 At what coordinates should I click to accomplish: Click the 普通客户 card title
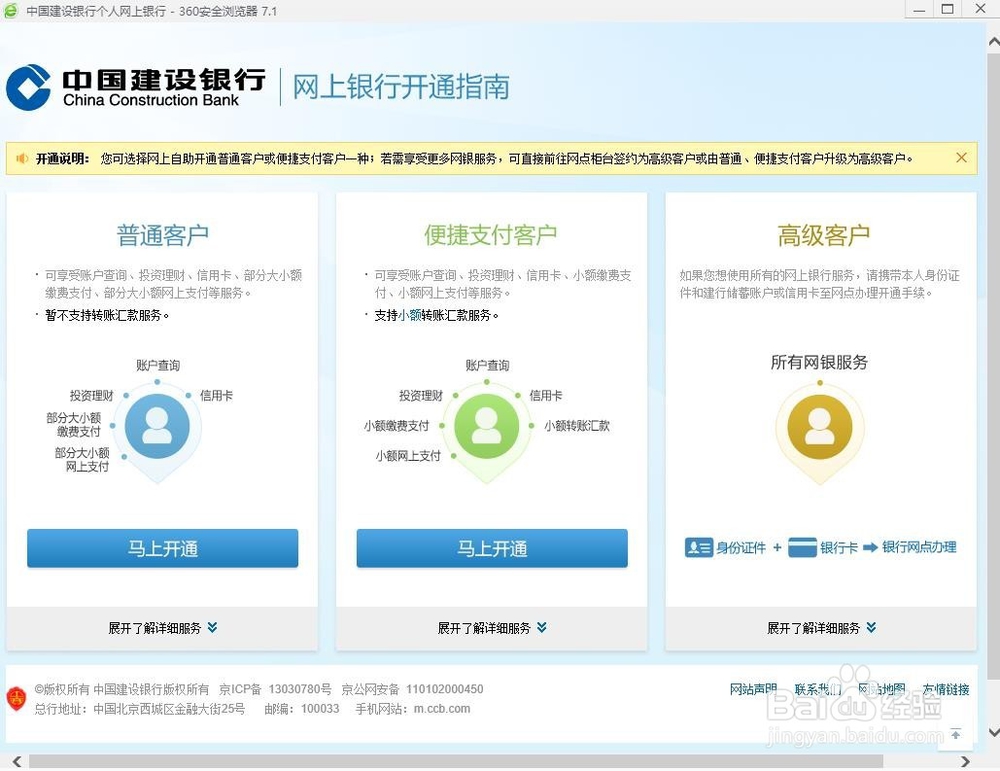(x=163, y=235)
